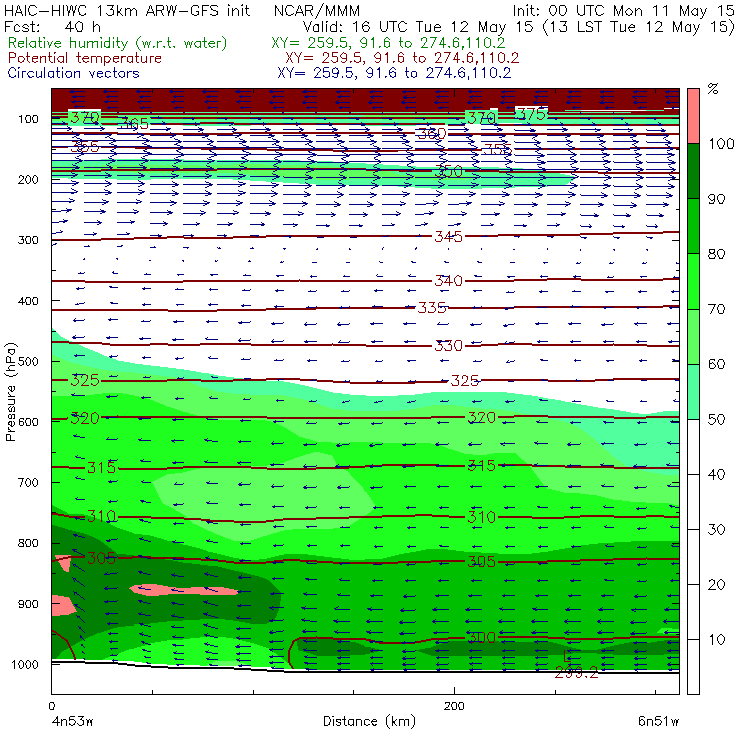Screen dimensions: 740x740
Task: Click the '6n51w' end location label
Action: (x=659, y=722)
